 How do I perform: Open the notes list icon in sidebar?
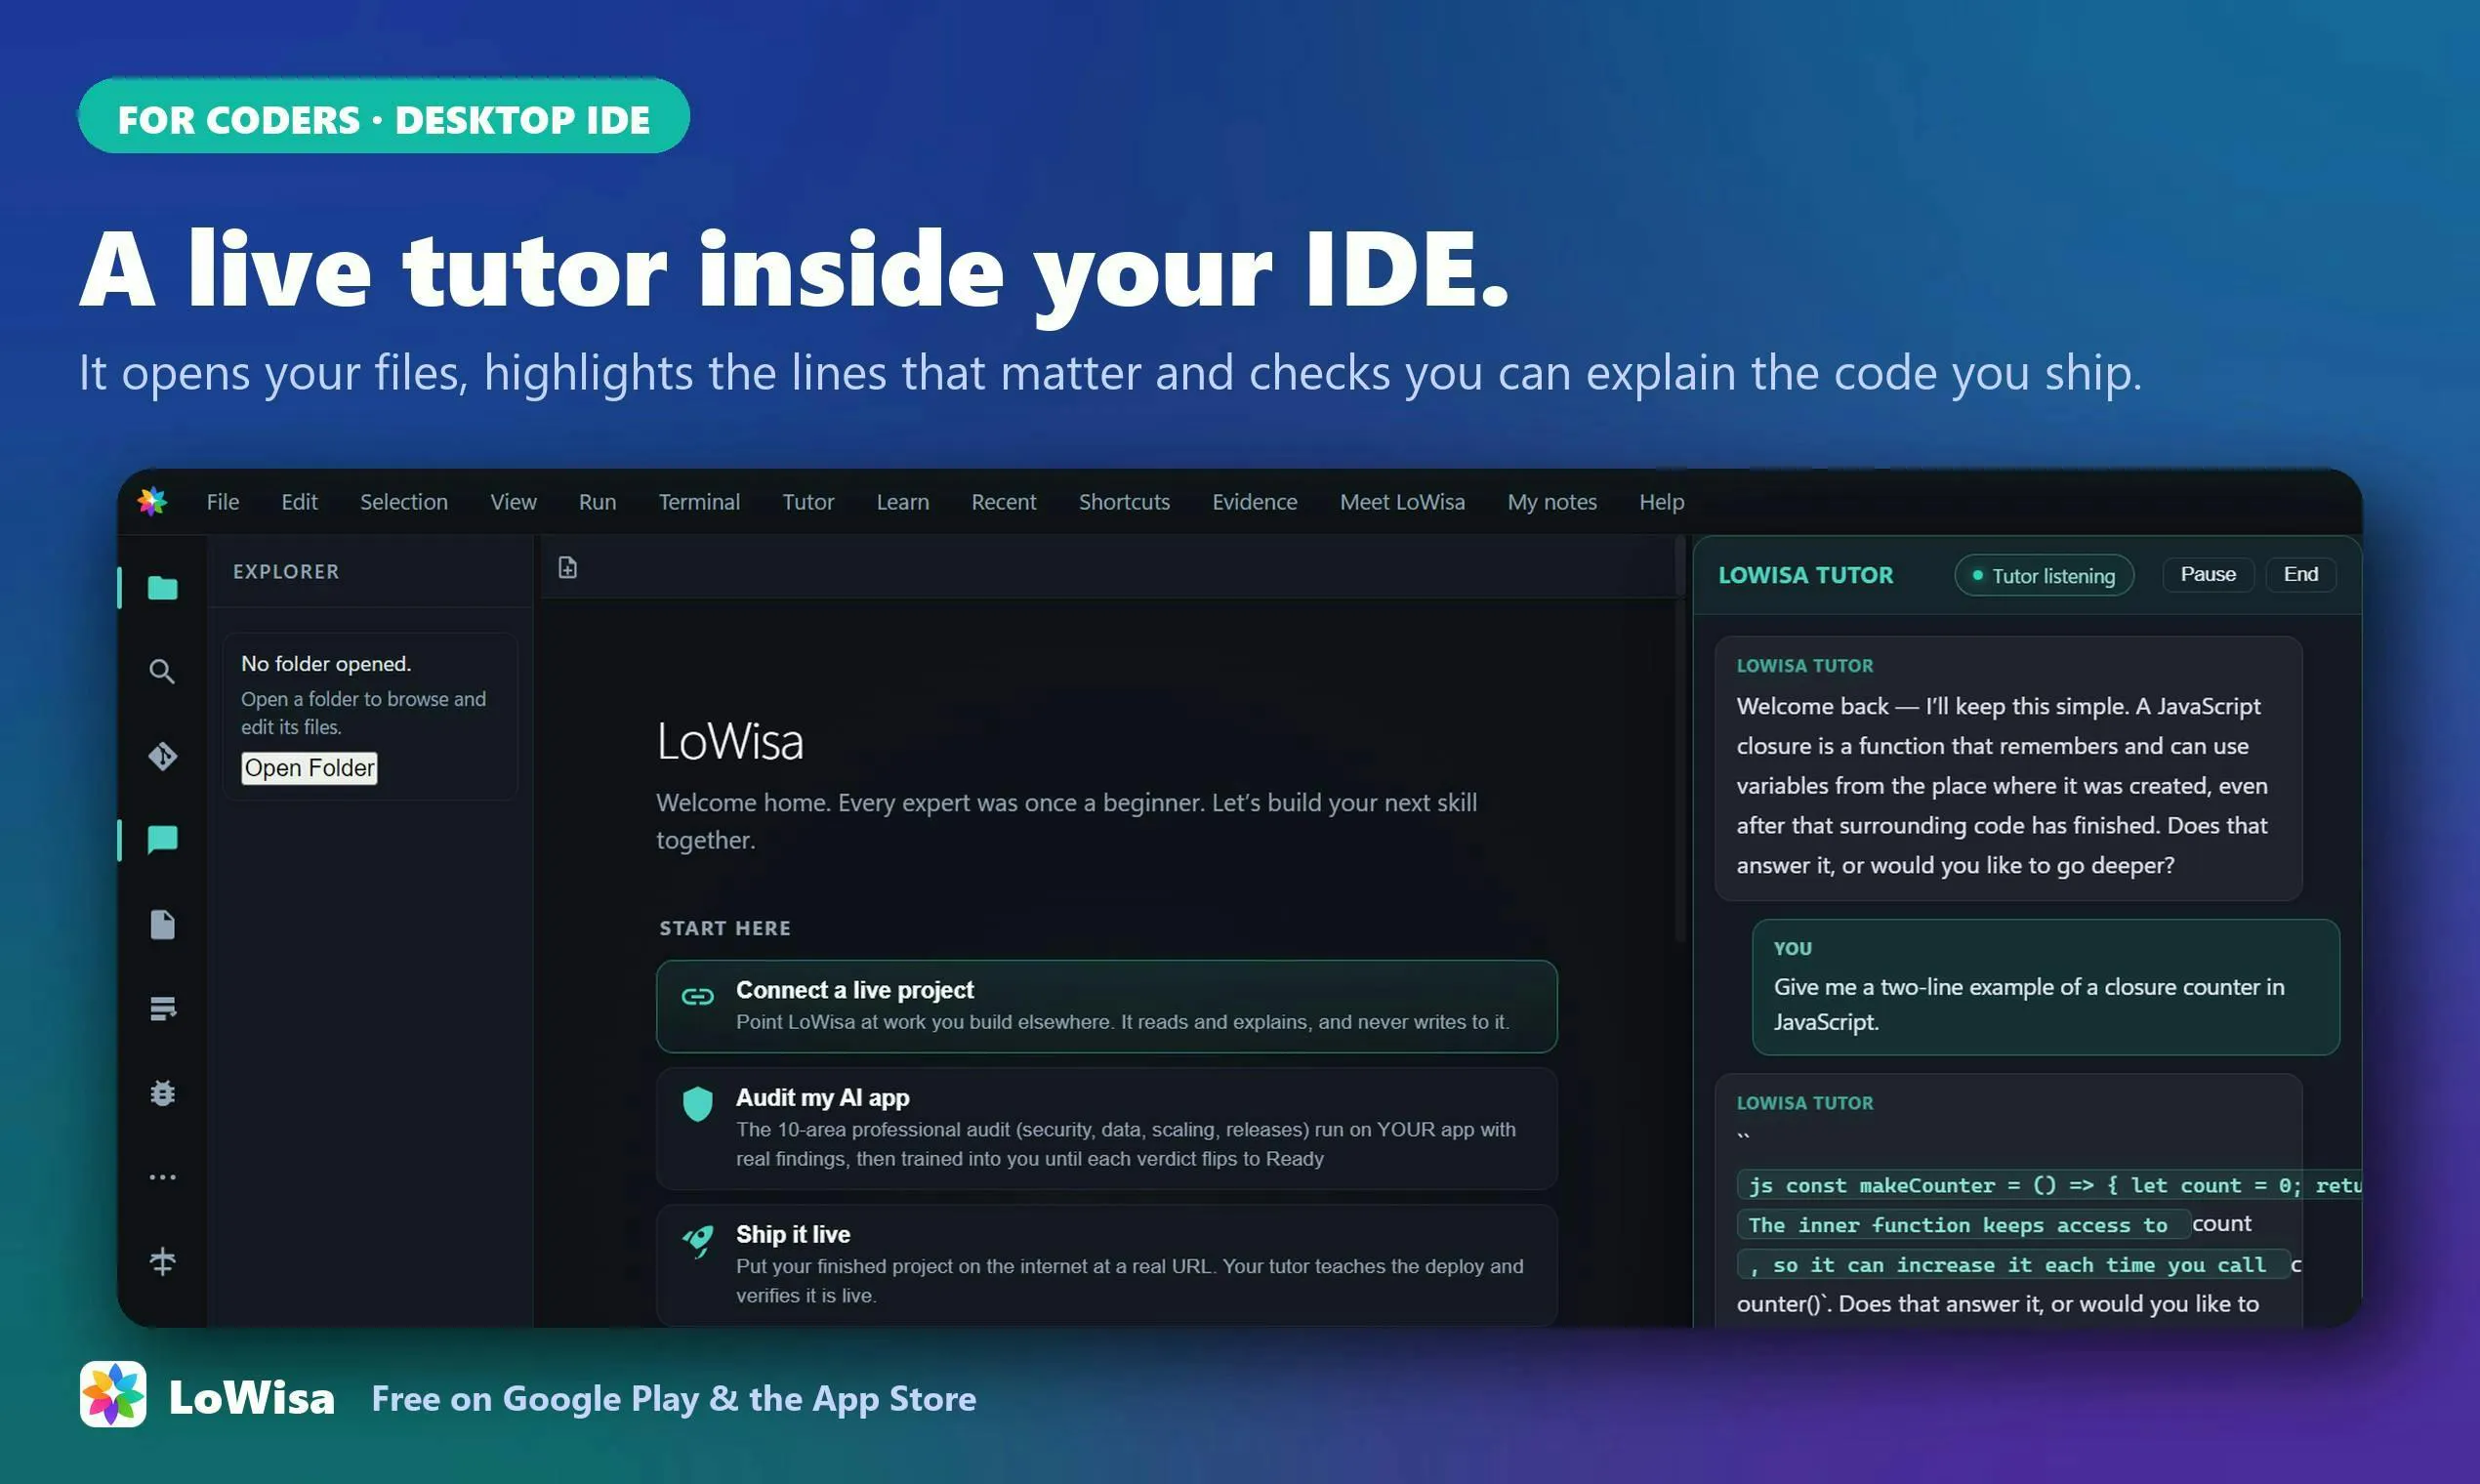pos(162,1008)
